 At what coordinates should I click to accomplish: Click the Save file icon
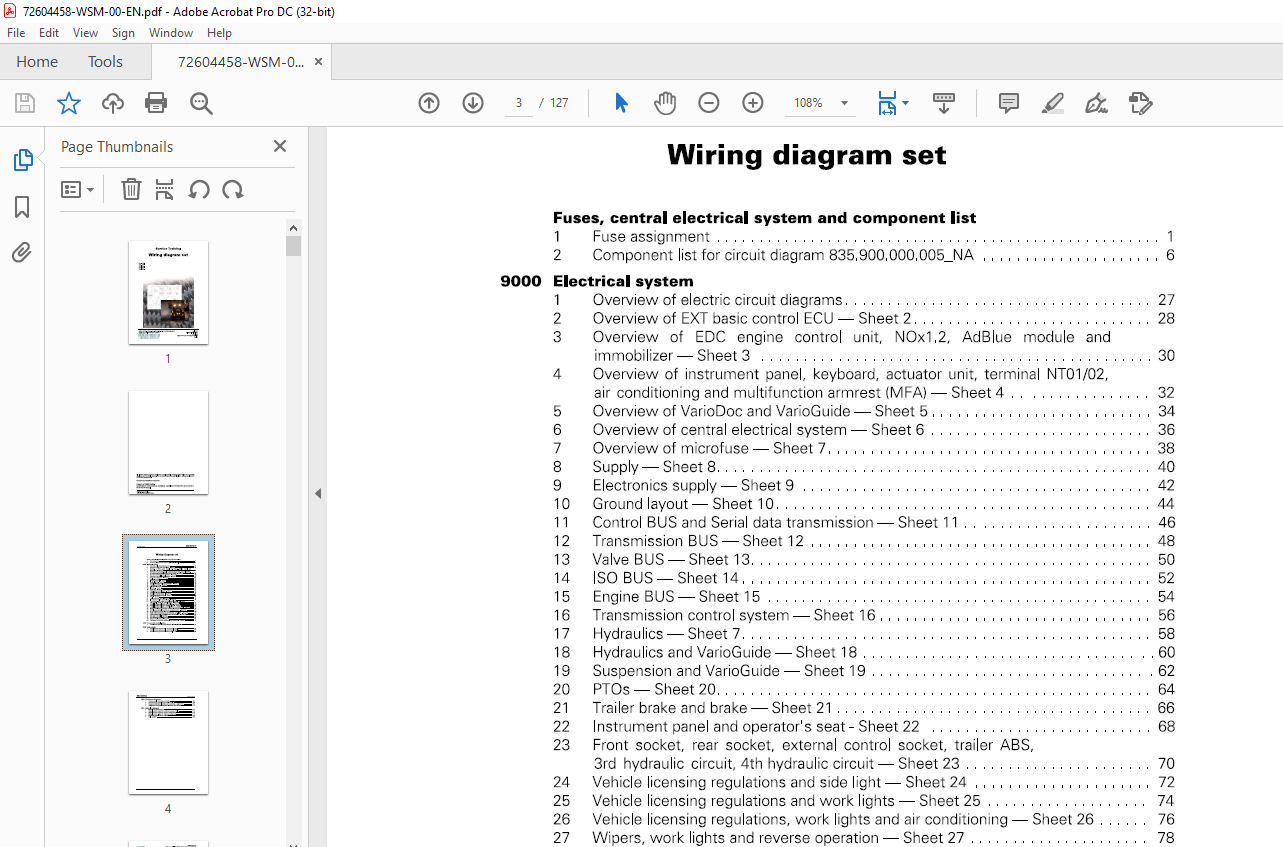pos(25,103)
